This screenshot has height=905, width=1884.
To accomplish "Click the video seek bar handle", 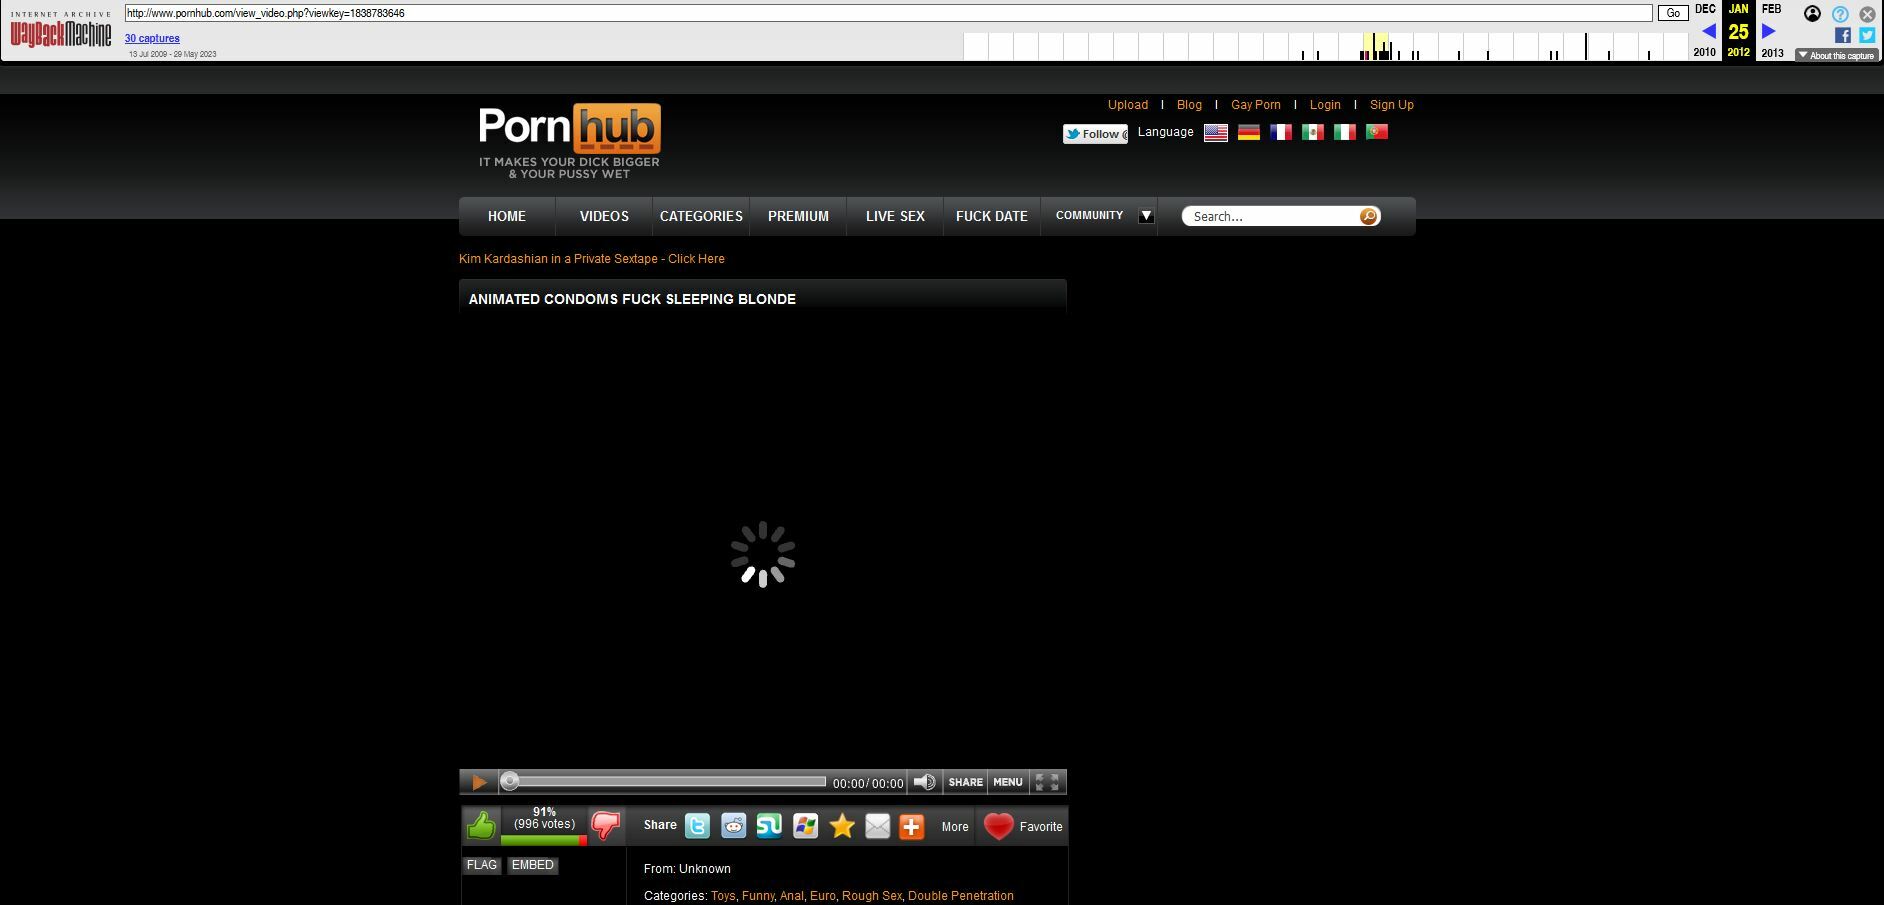I will (x=510, y=781).
